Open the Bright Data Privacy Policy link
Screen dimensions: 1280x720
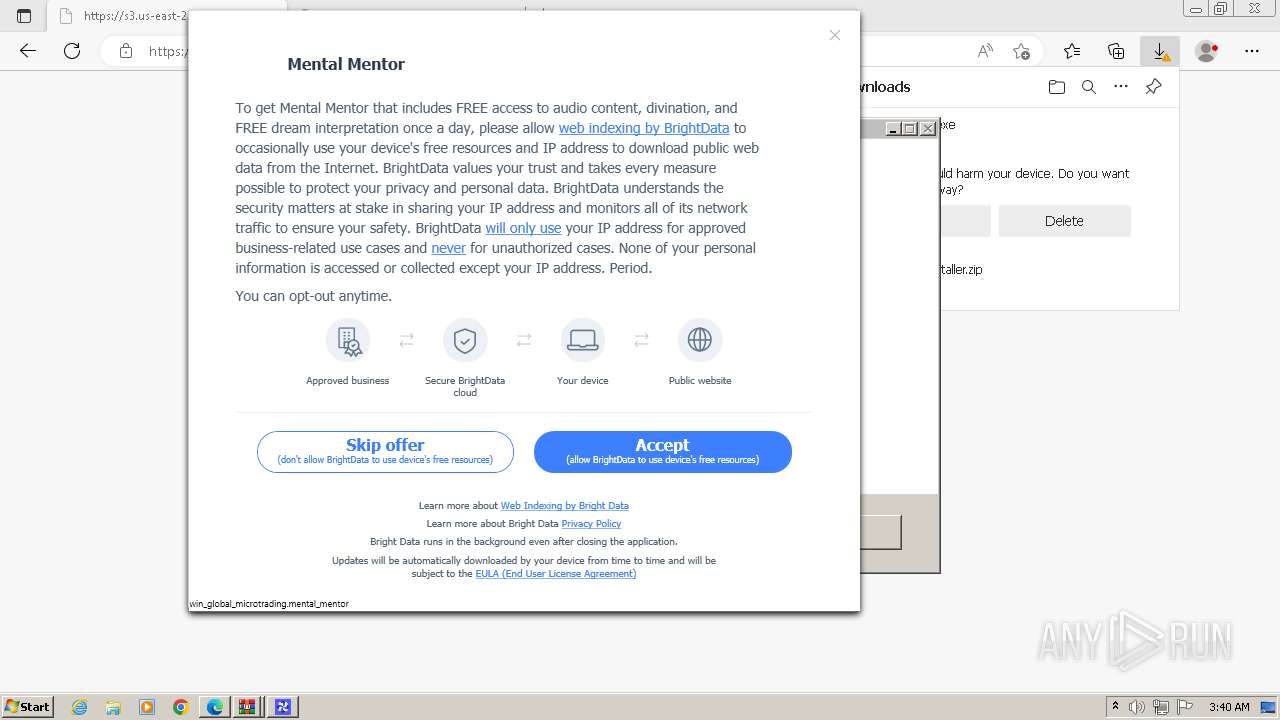591,524
